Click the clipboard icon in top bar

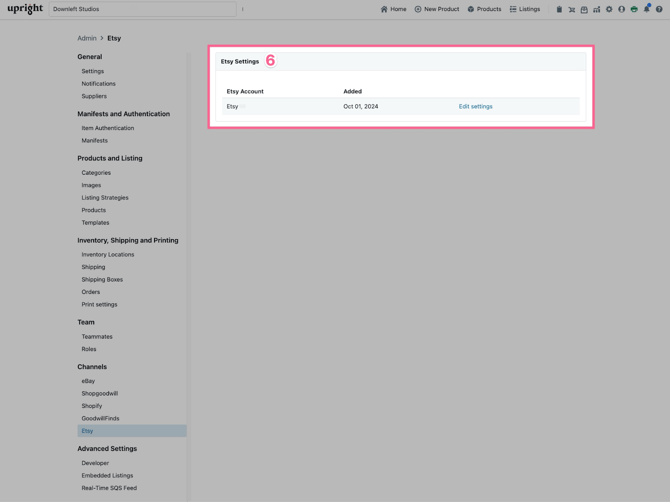click(x=559, y=9)
